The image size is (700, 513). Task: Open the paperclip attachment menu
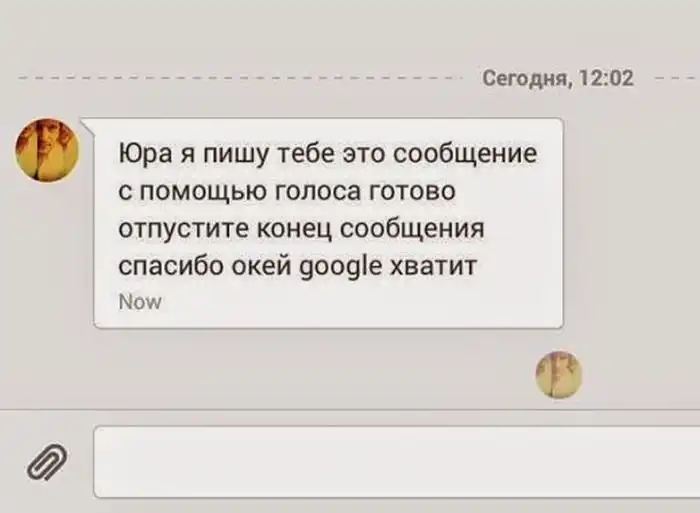(47, 461)
